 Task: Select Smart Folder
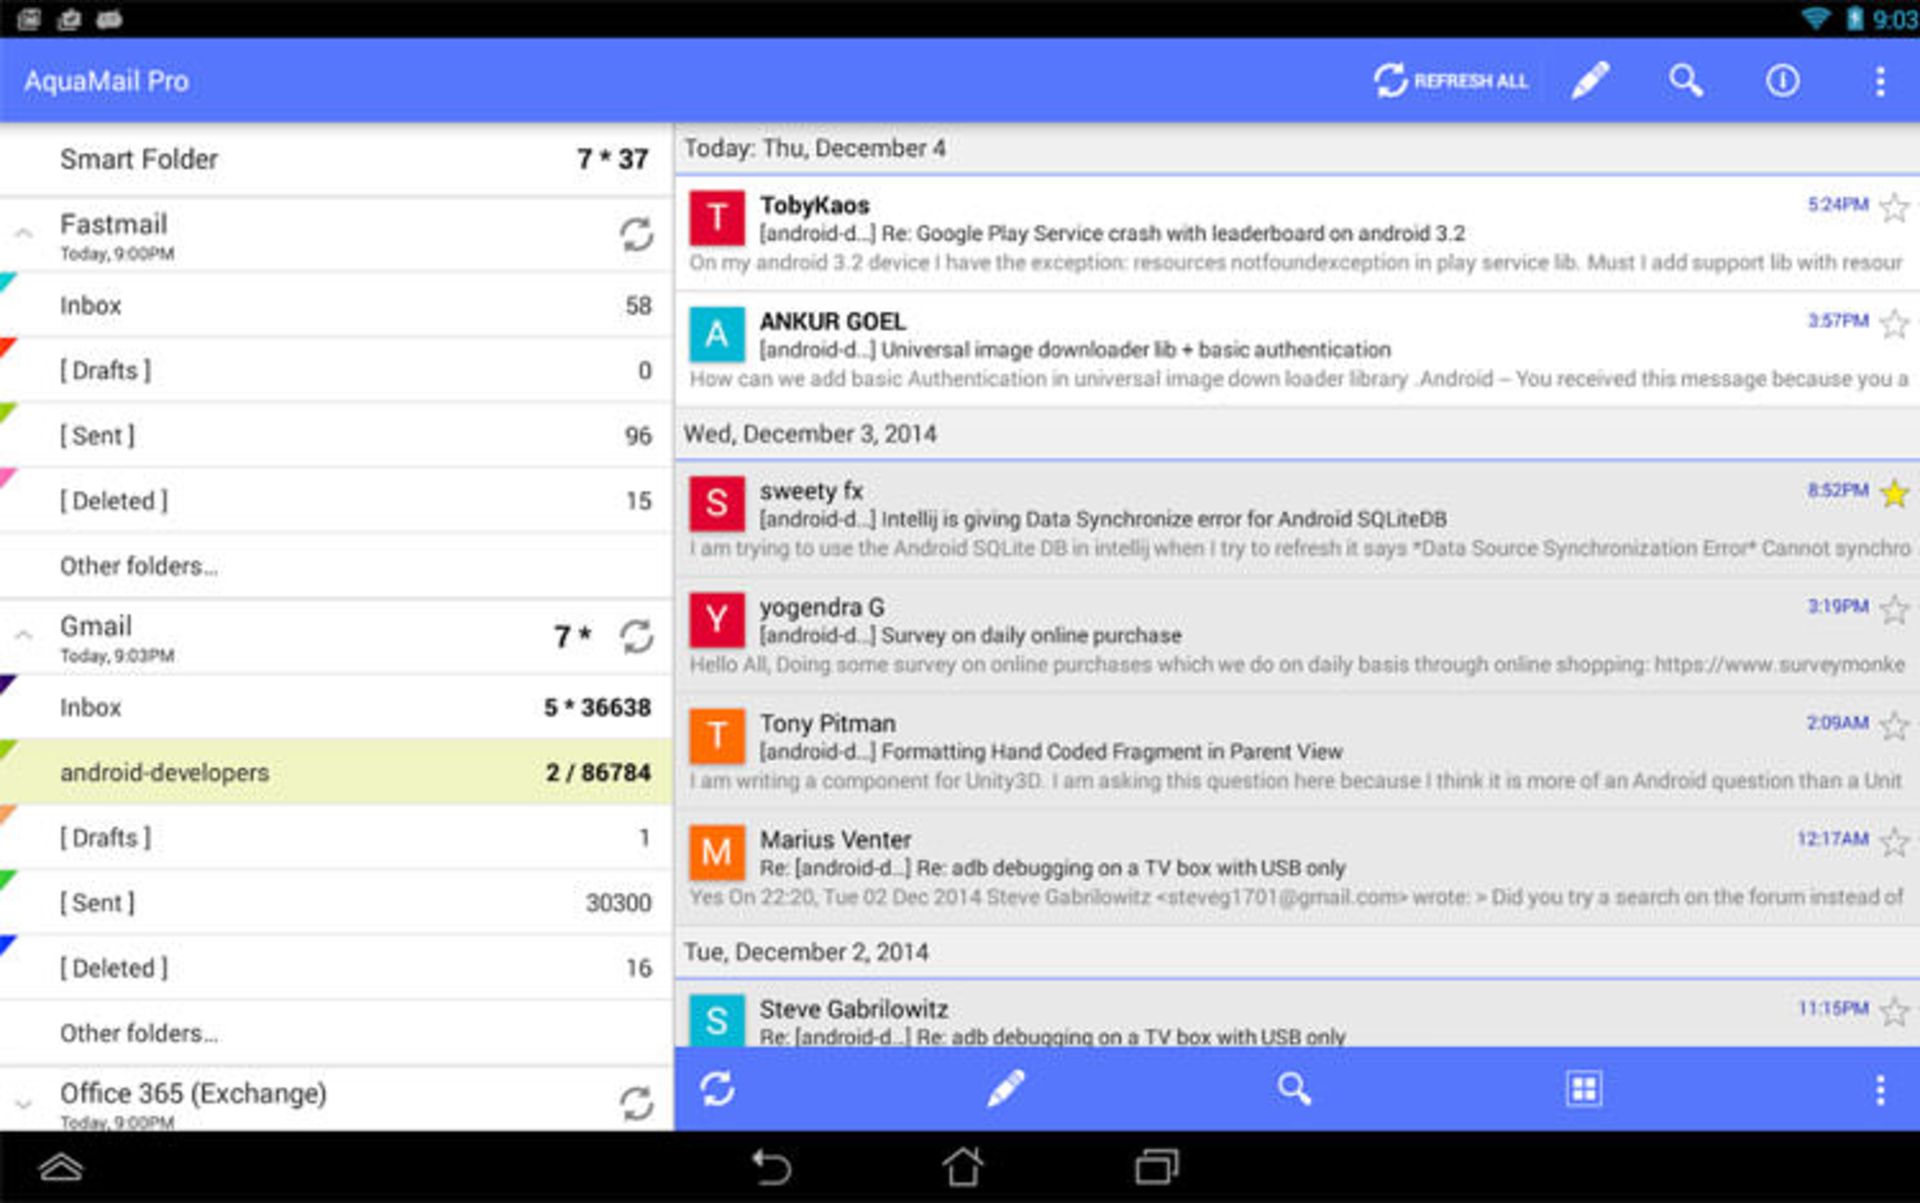click(336, 159)
